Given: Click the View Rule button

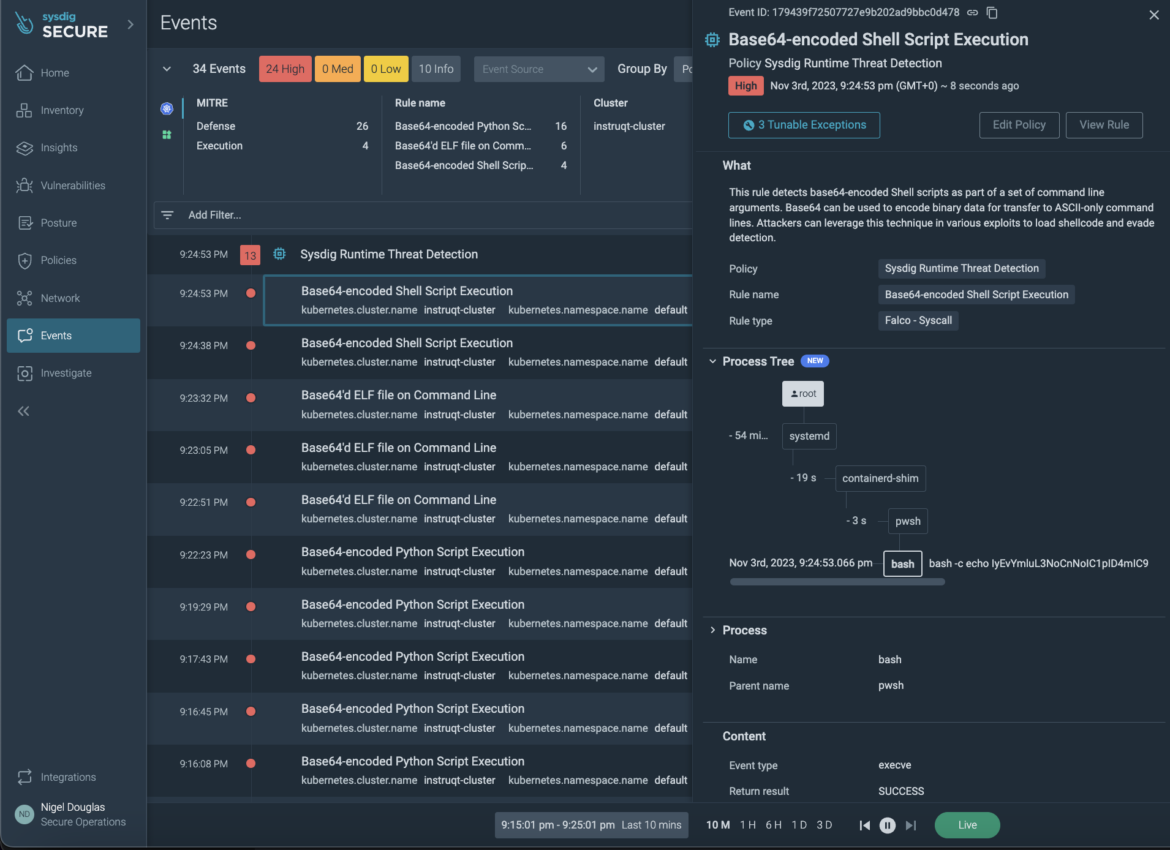Looking at the screenshot, I should click(x=1104, y=125).
